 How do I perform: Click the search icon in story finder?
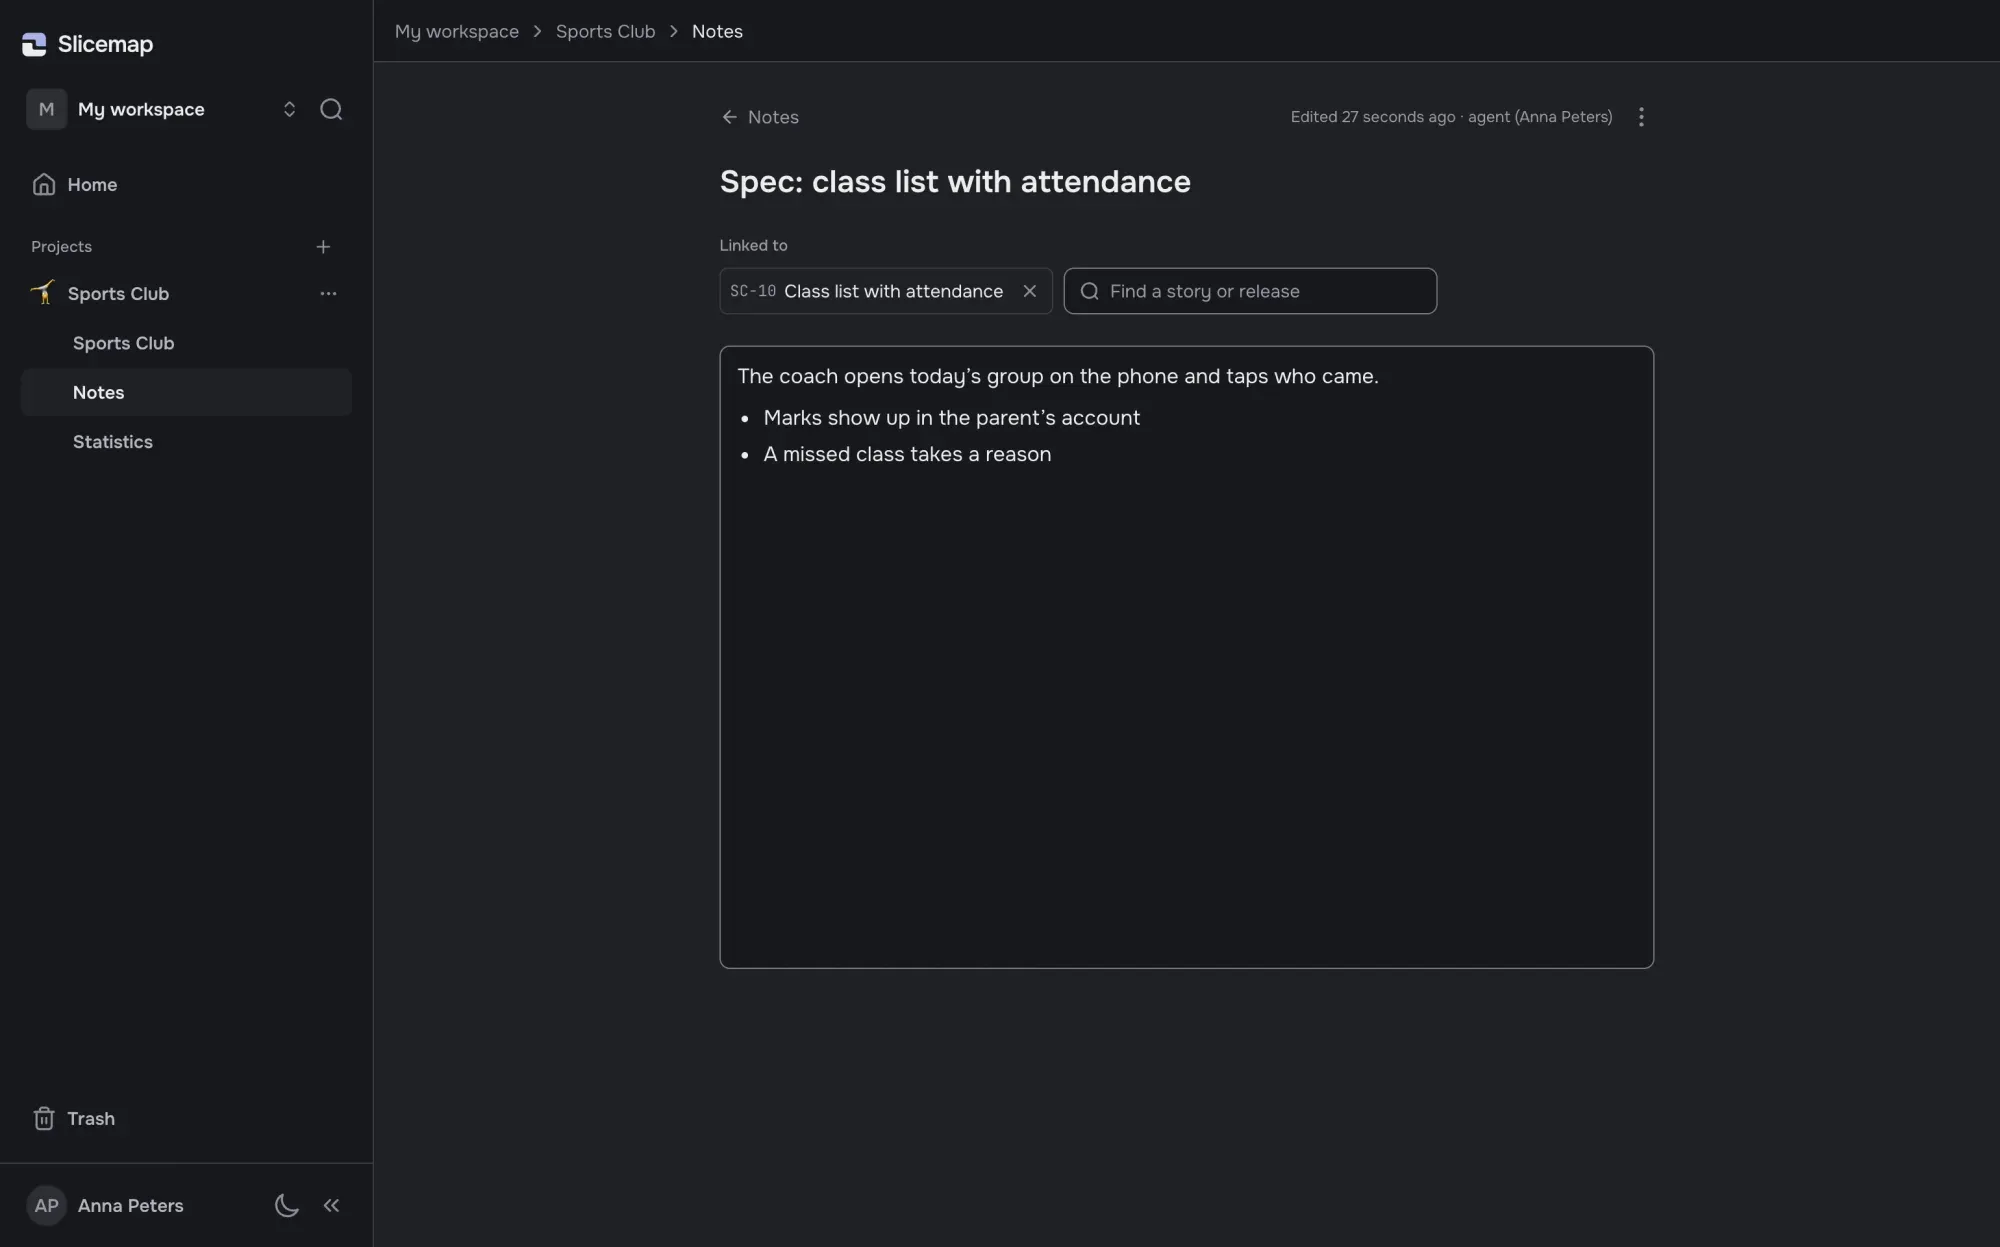pyautogui.click(x=1090, y=291)
